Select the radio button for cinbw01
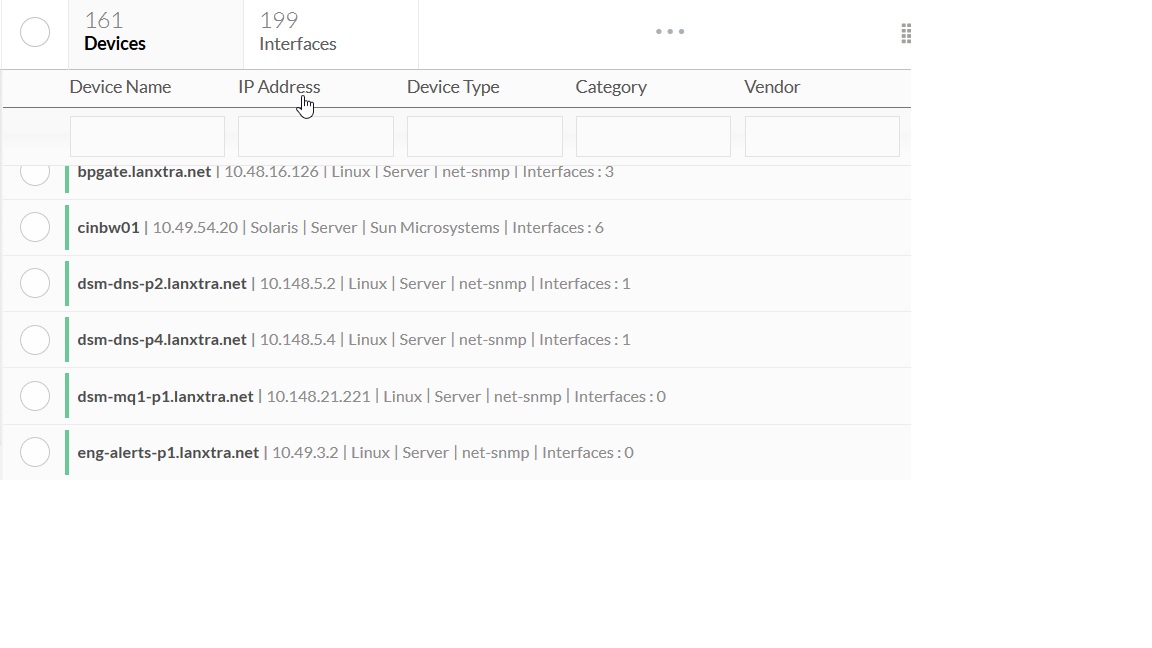 pyautogui.click(x=35, y=227)
